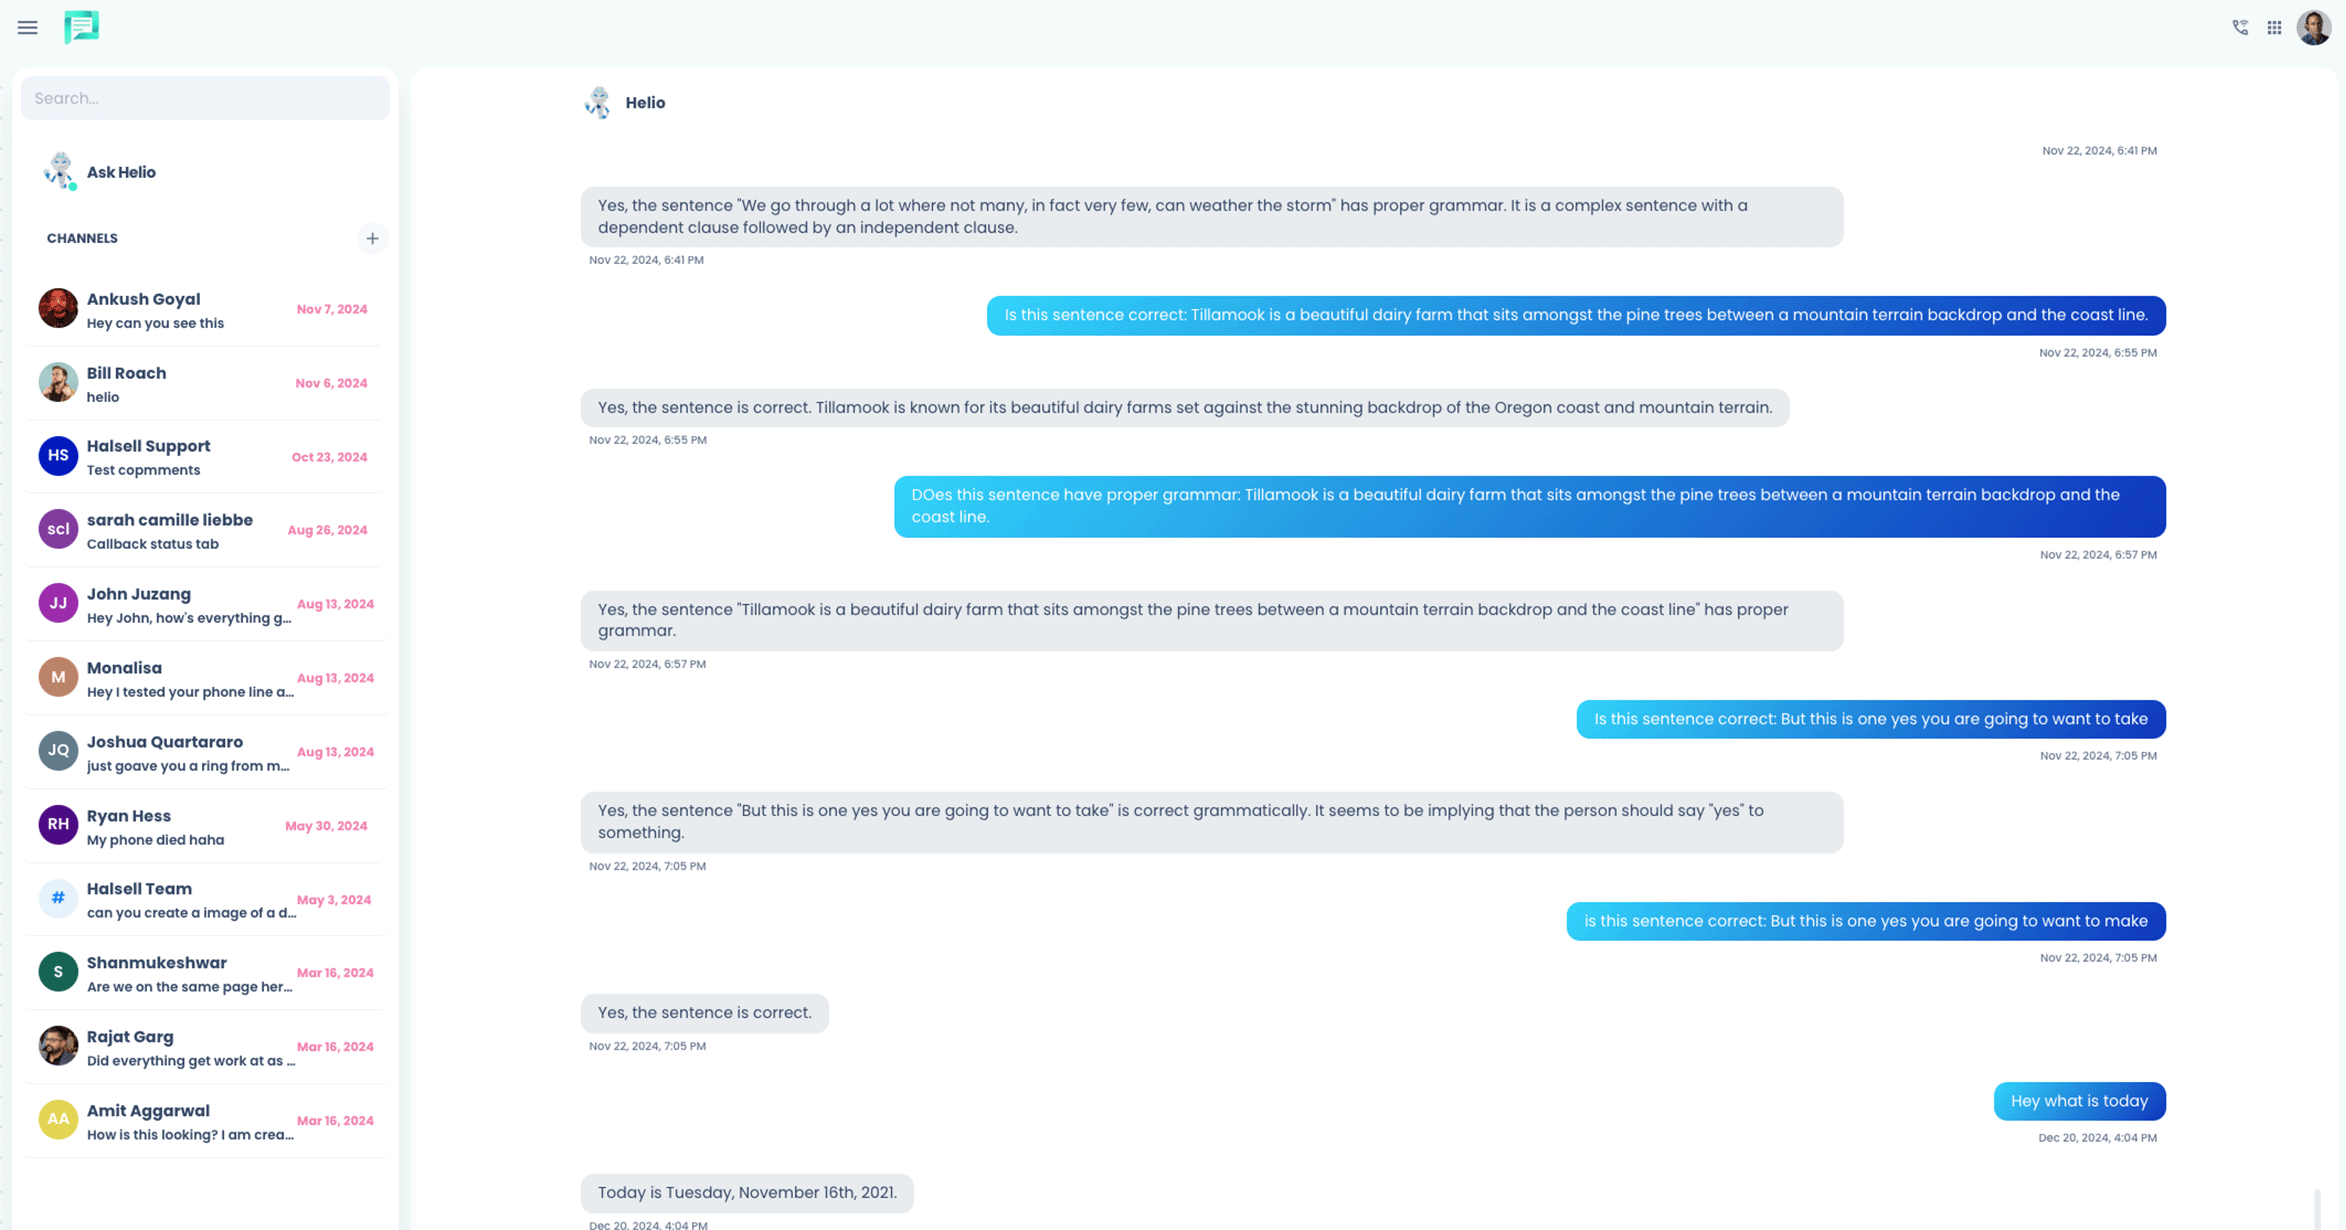Open the Halsell Support conversation
The width and height of the screenshot is (2346, 1230).
click(205, 457)
